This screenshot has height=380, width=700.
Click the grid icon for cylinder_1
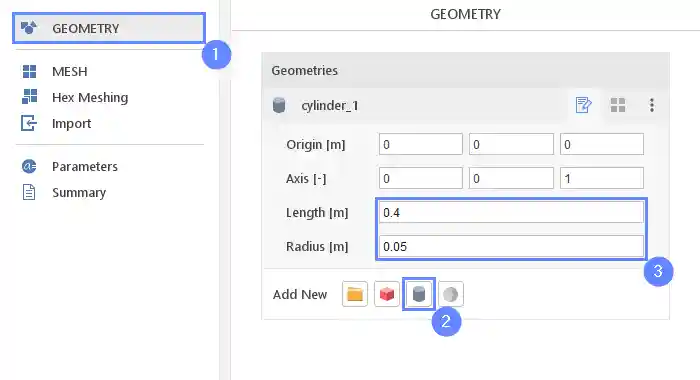tap(618, 105)
